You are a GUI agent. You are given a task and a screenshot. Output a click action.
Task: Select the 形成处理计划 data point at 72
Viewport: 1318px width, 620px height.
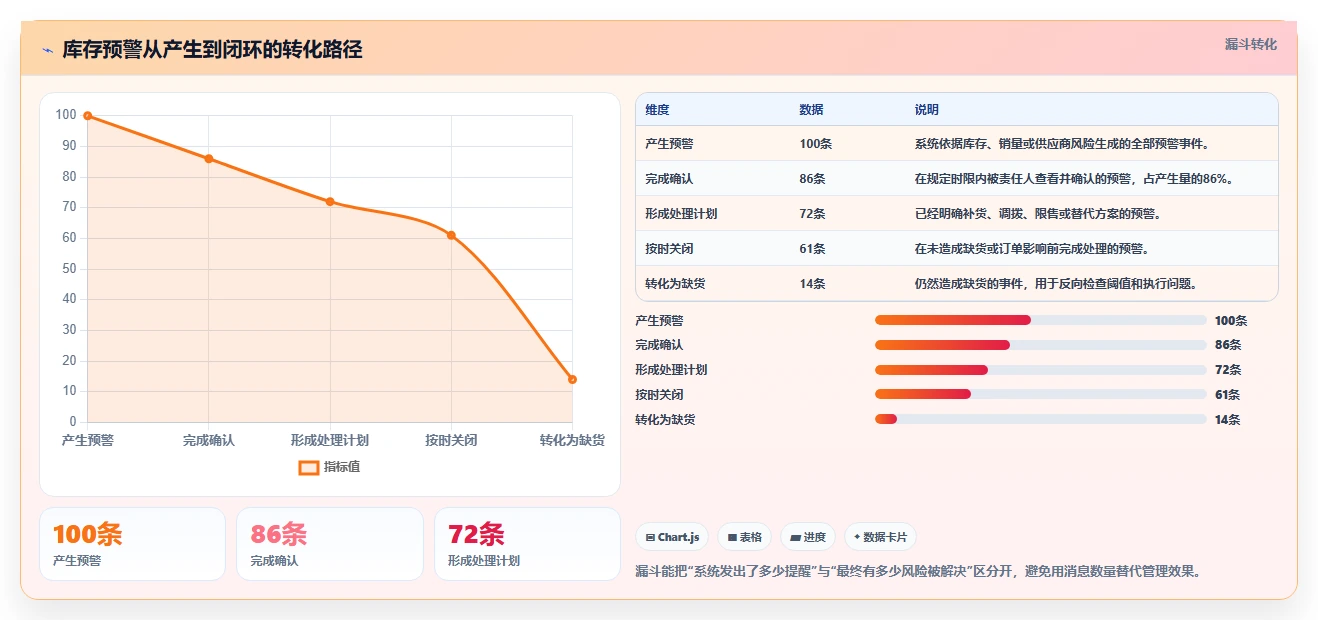point(330,201)
